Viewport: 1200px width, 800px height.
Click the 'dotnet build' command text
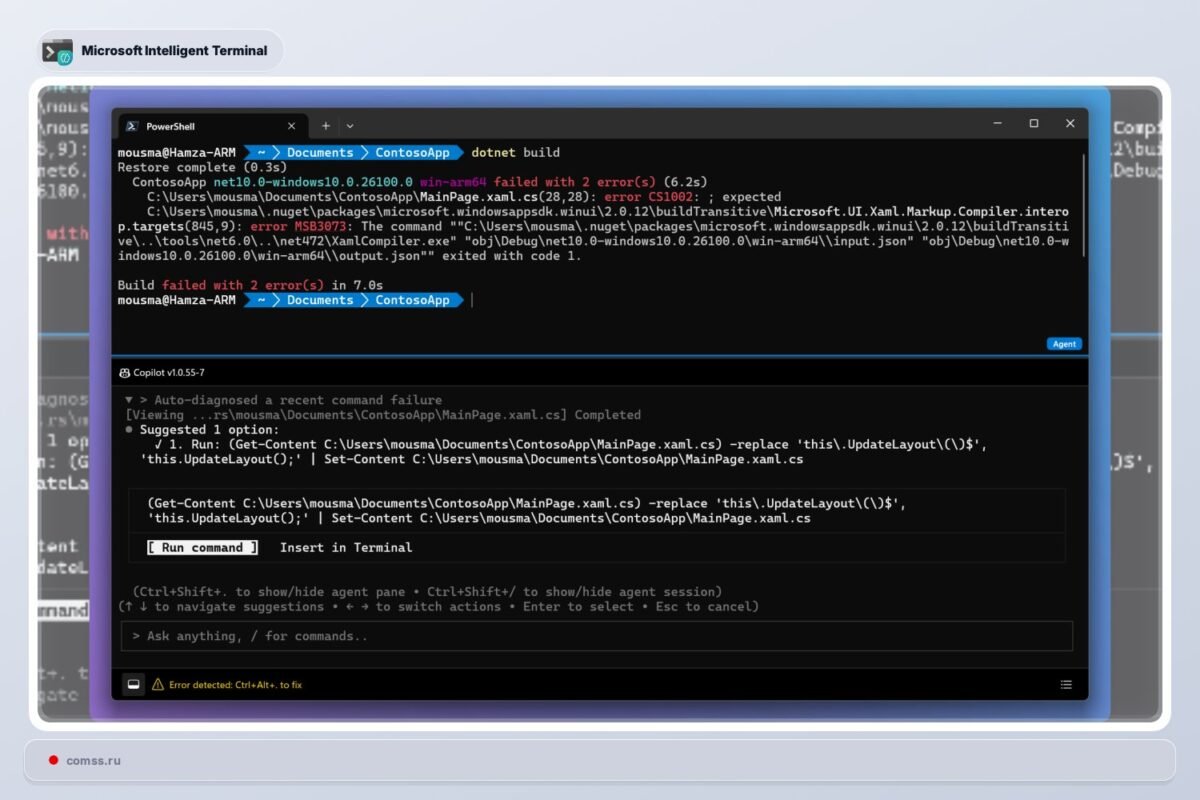[515, 153]
